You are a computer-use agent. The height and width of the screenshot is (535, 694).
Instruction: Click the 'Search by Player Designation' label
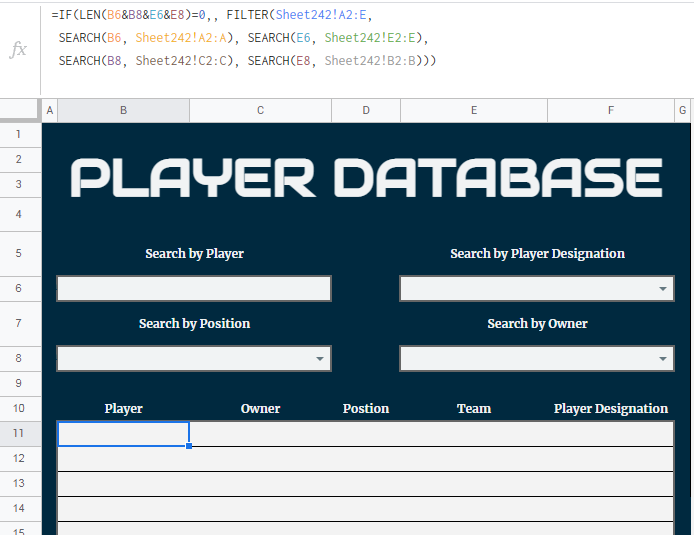pyautogui.click(x=537, y=254)
